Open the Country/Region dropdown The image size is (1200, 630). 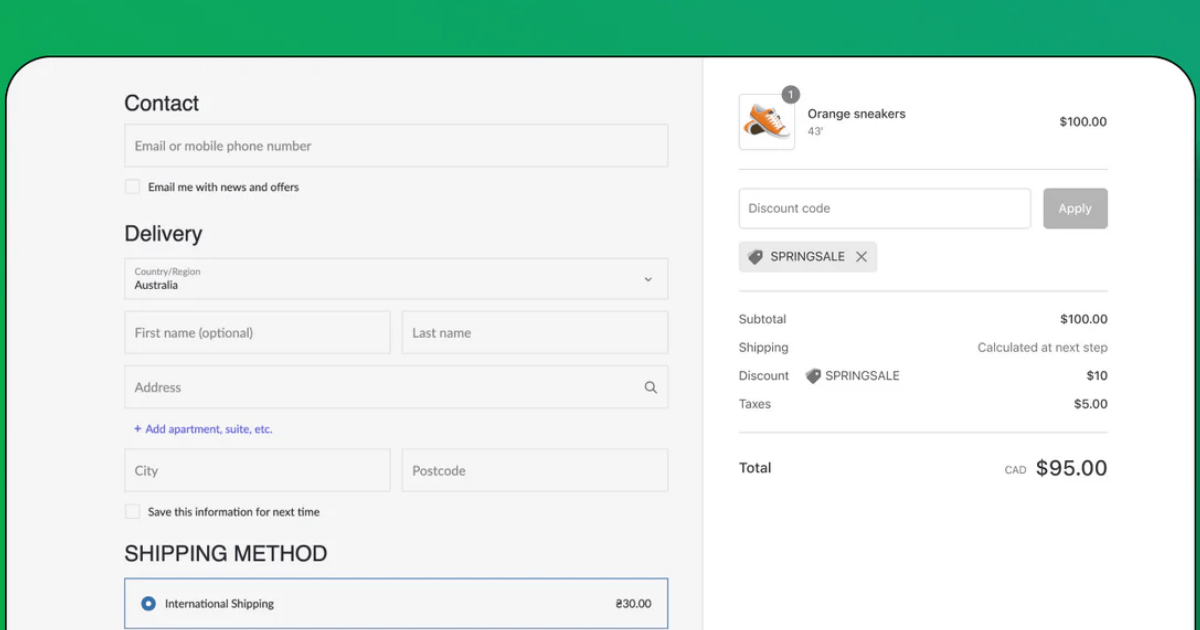(395, 279)
